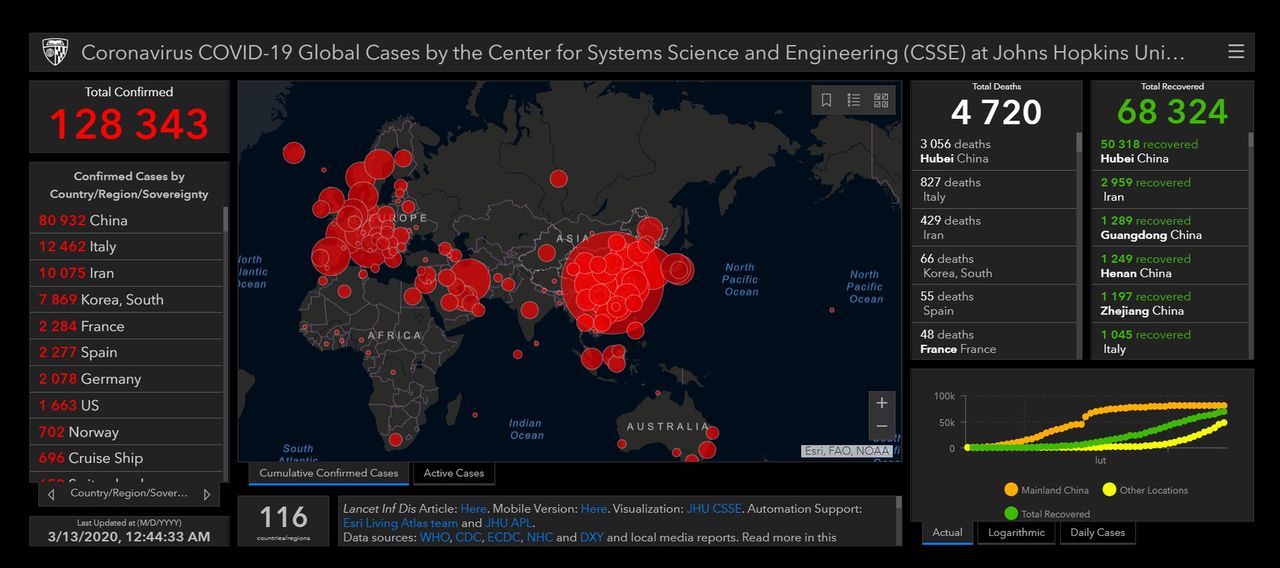Open the Lancet article 'Here' link
The width and height of the screenshot is (1280, 568).
[474, 509]
